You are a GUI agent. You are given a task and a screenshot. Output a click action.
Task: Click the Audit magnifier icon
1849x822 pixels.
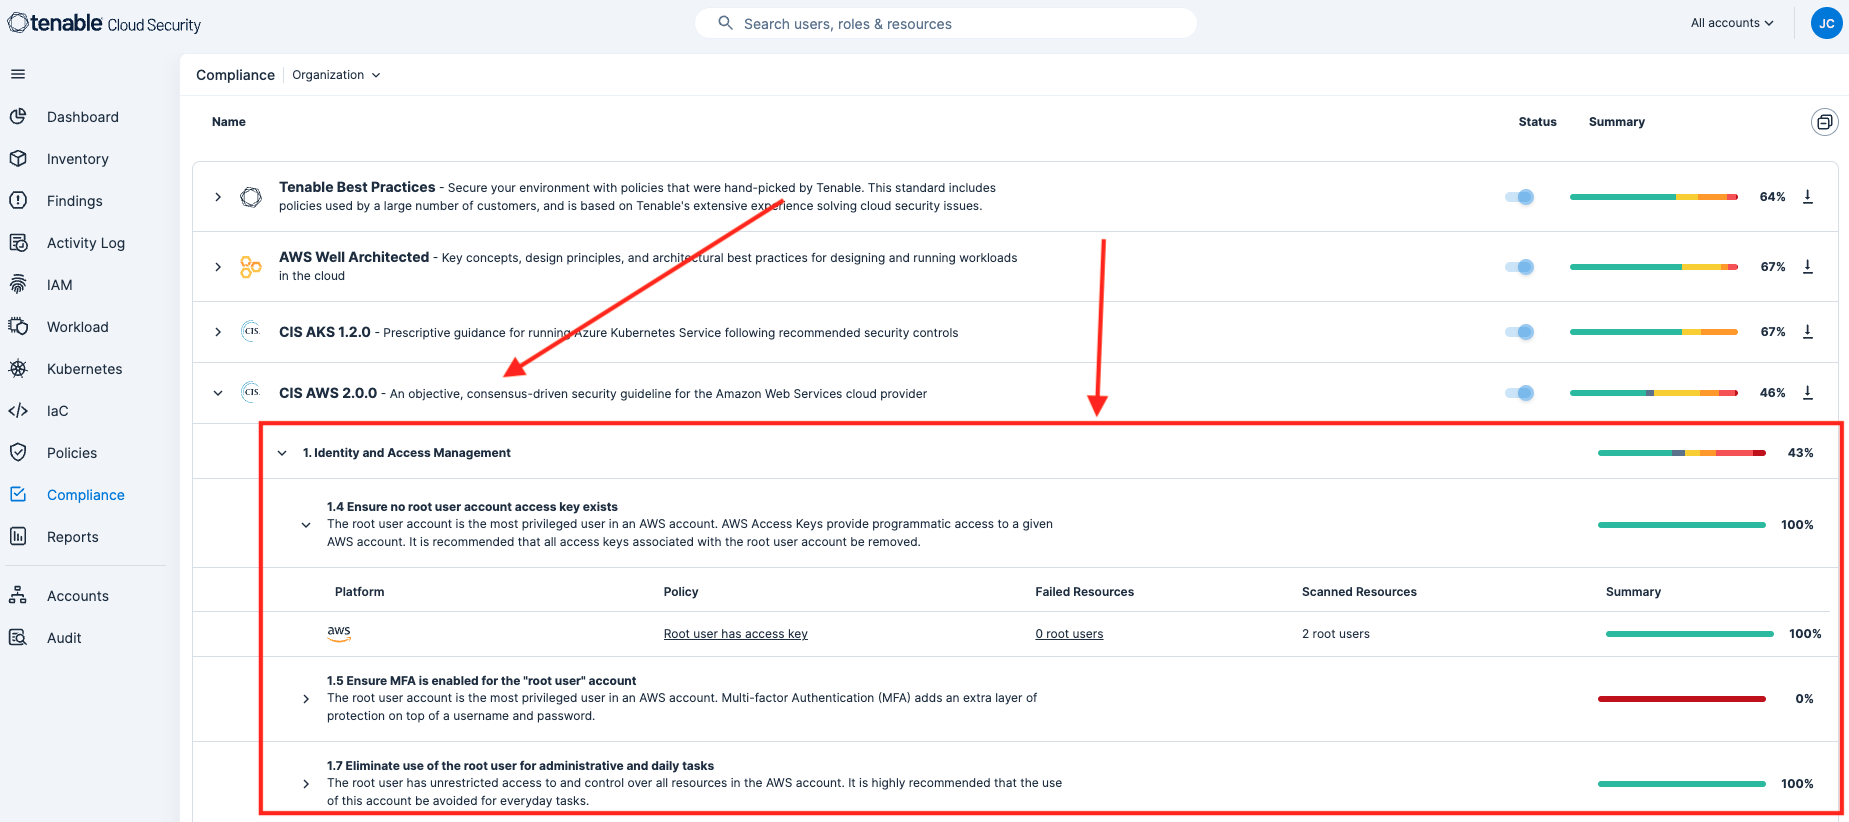point(18,638)
